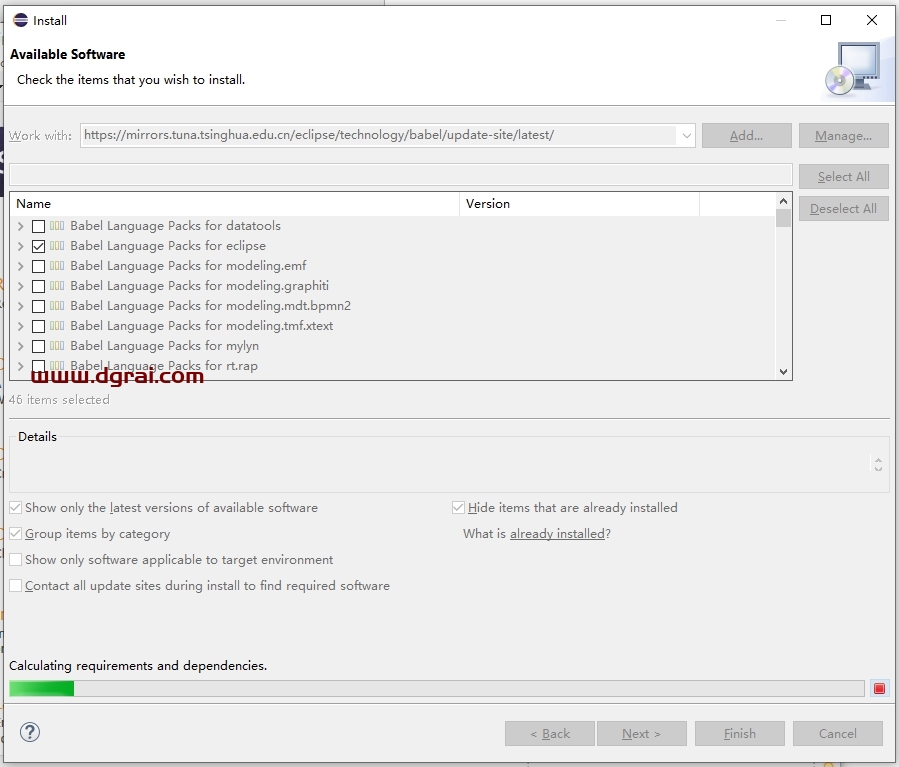Click the Eclipse logo in the title bar

coord(20,20)
